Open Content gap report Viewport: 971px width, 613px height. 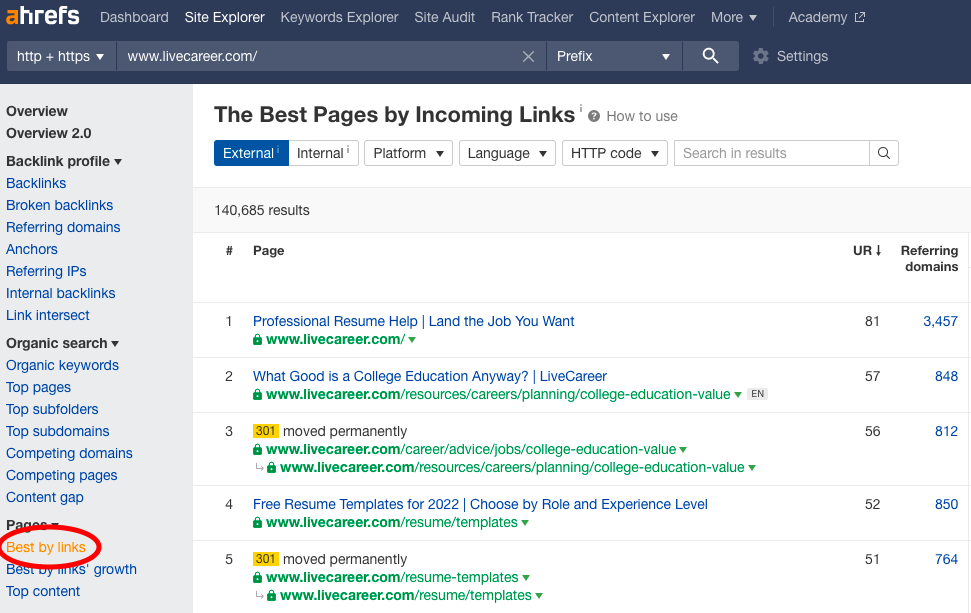click(45, 497)
